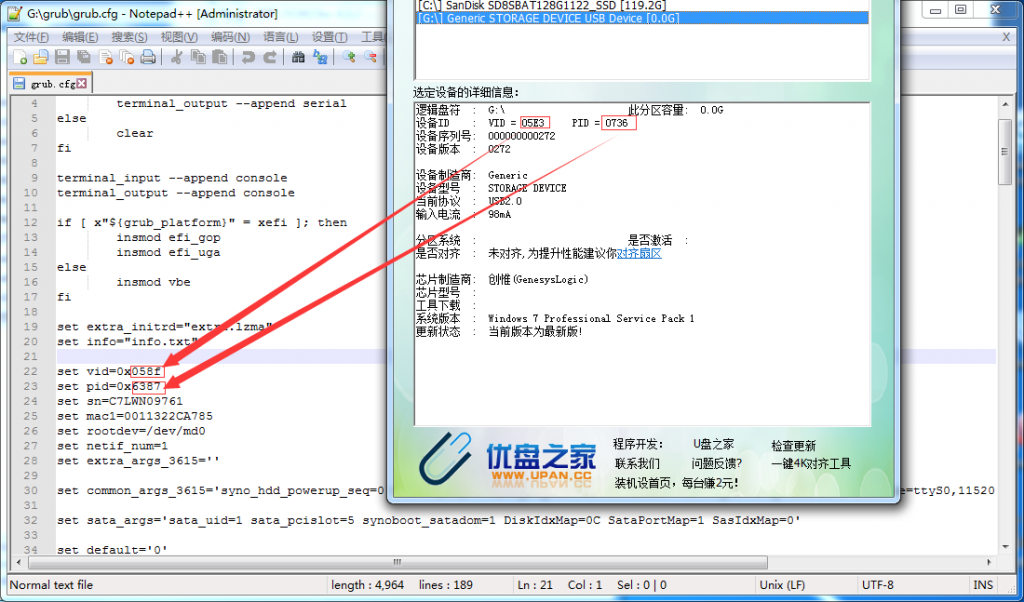The width and height of the screenshot is (1024, 602).
Task: Open the 编码(N) menu
Action: coord(230,37)
